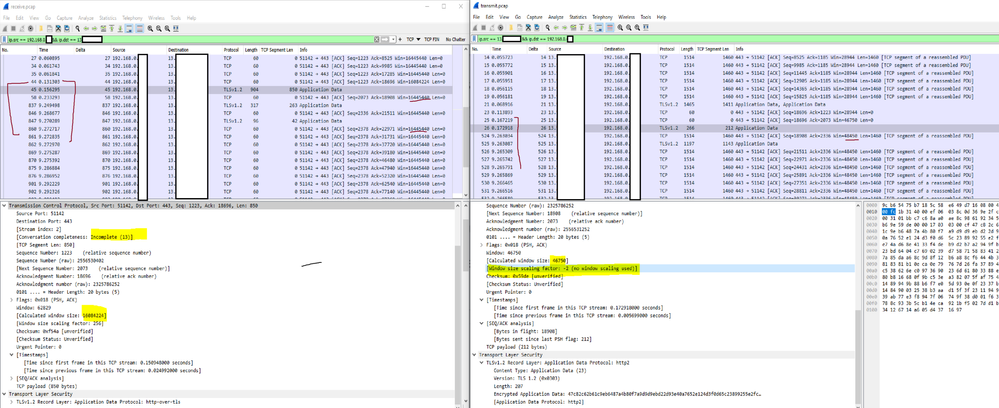The width and height of the screenshot is (999, 408).
Task: Toggle auto-scroll during live capture in receive.pcap toolbar
Action: [131, 28]
